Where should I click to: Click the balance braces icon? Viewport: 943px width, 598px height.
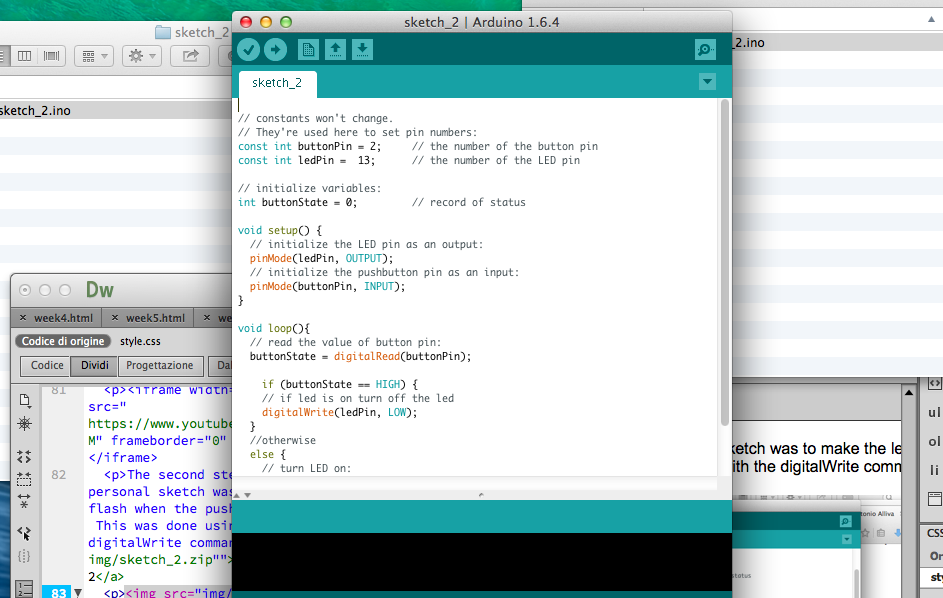(x=24, y=556)
